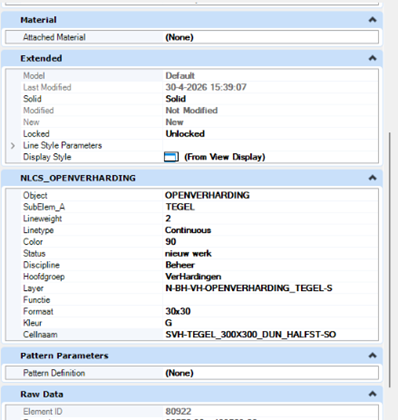
Task: Select the Not Modified value
Action: (192, 111)
